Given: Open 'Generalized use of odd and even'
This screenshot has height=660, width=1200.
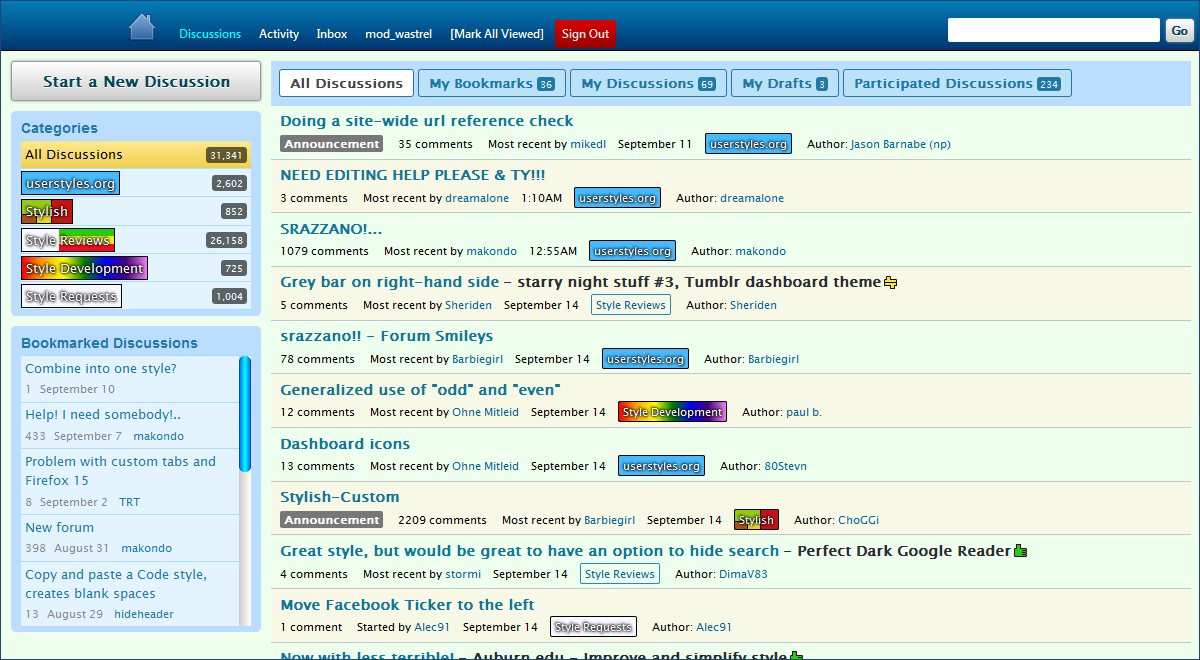Looking at the screenshot, I should (x=420, y=390).
